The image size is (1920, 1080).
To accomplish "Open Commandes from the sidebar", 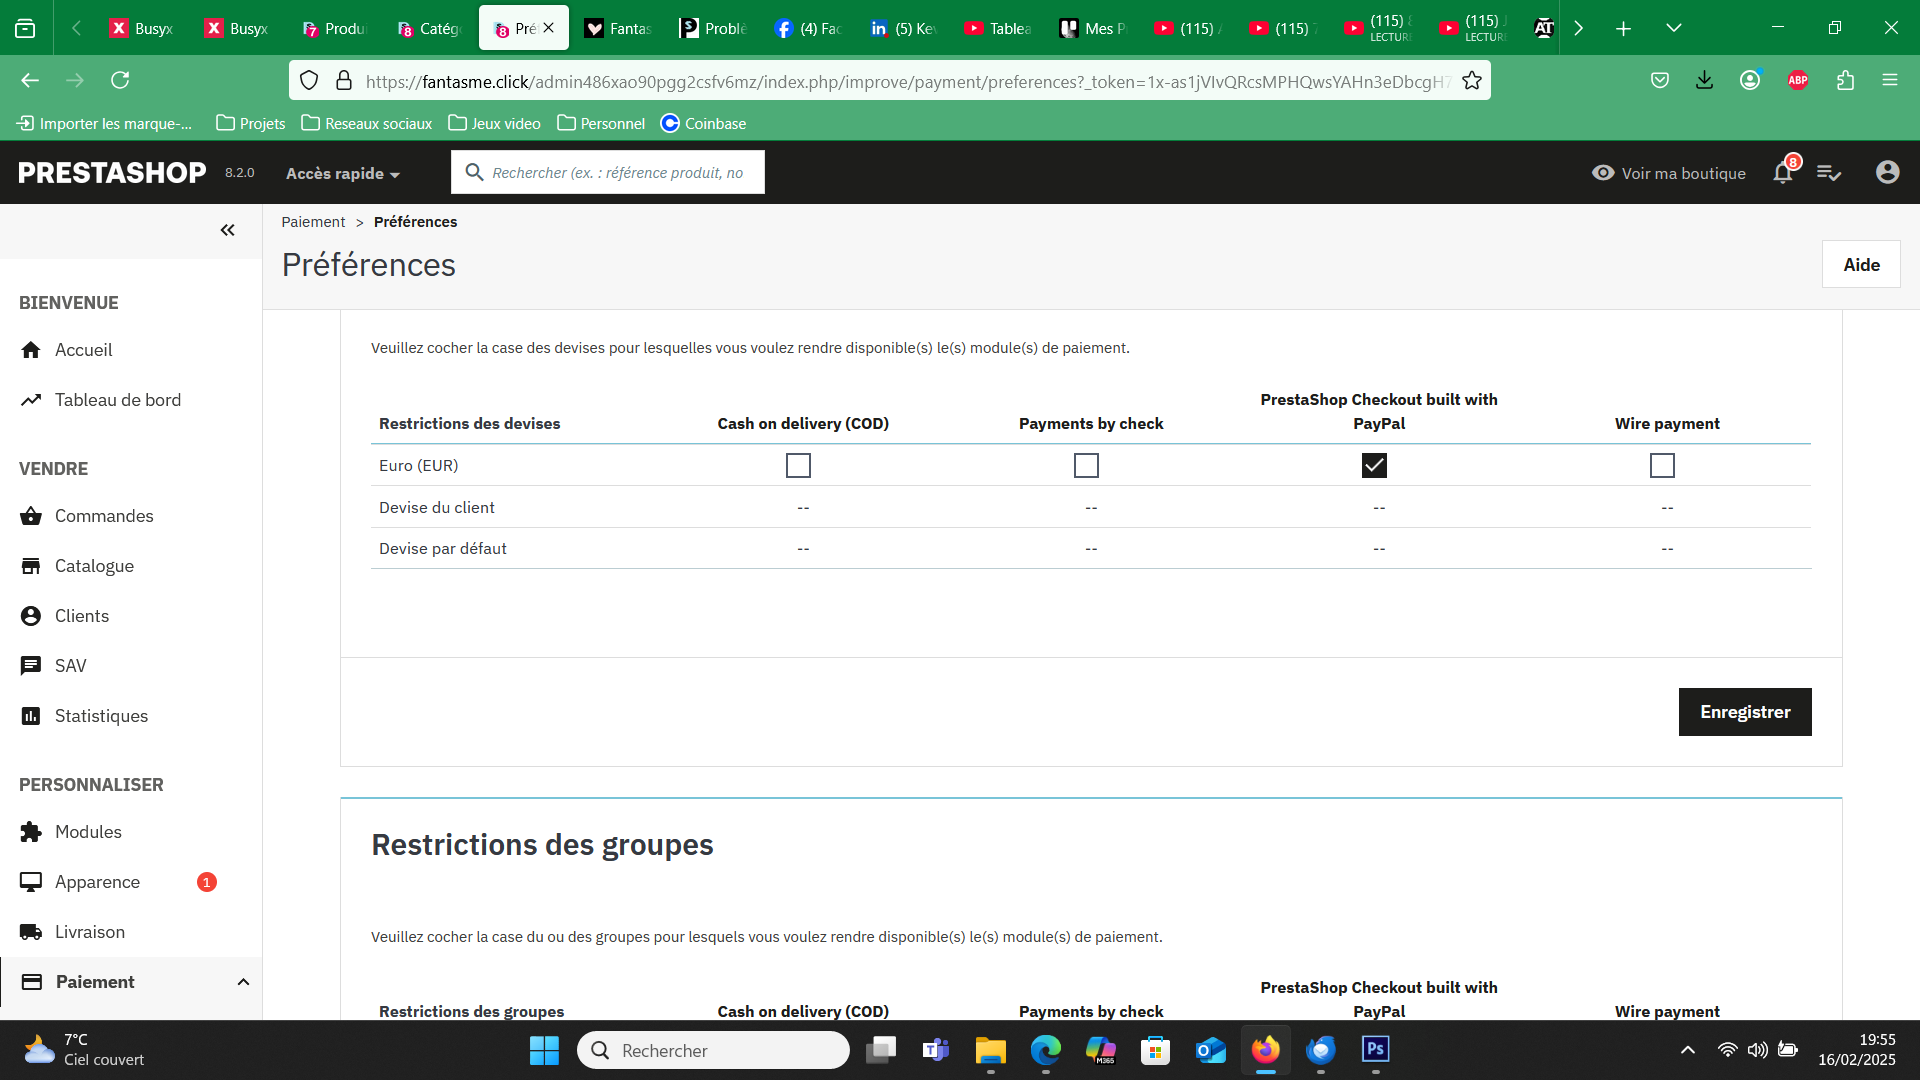I will [104, 516].
